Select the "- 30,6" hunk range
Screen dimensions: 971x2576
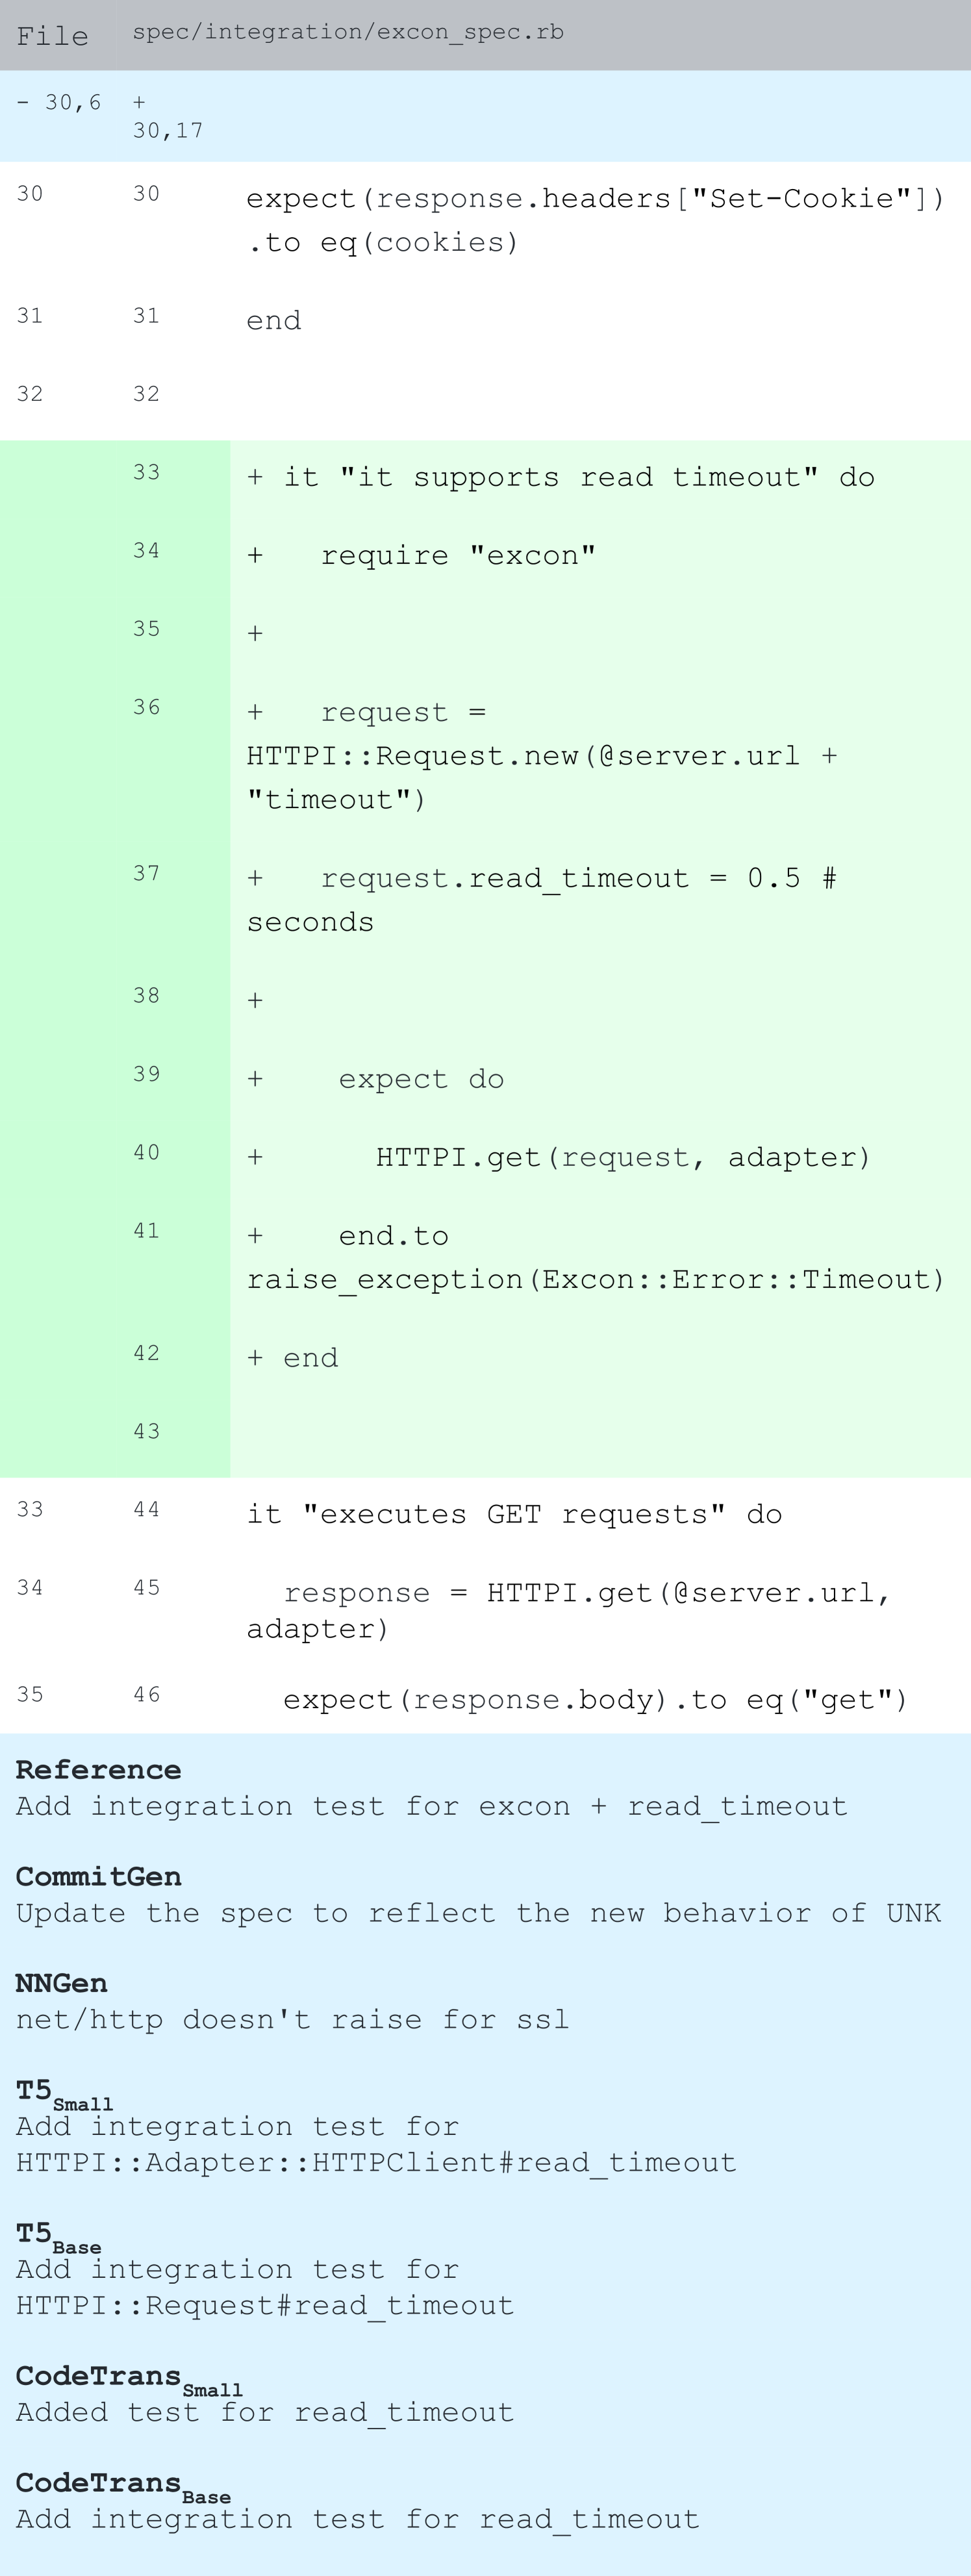[58, 102]
